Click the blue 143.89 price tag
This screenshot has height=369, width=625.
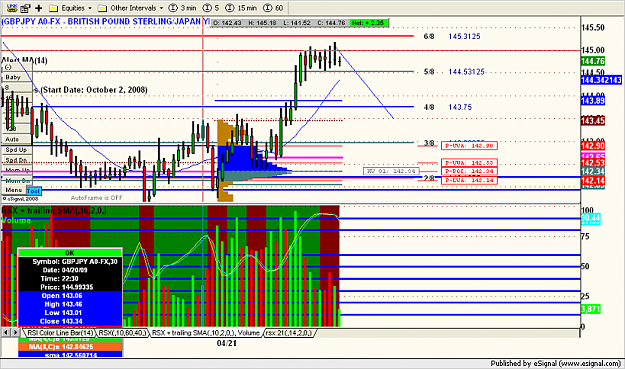pos(593,101)
